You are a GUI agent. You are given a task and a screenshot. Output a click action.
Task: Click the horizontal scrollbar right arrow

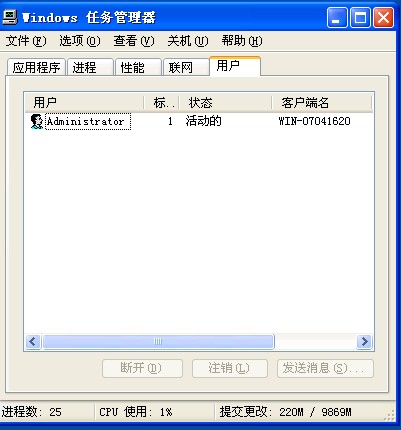click(364, 342)
